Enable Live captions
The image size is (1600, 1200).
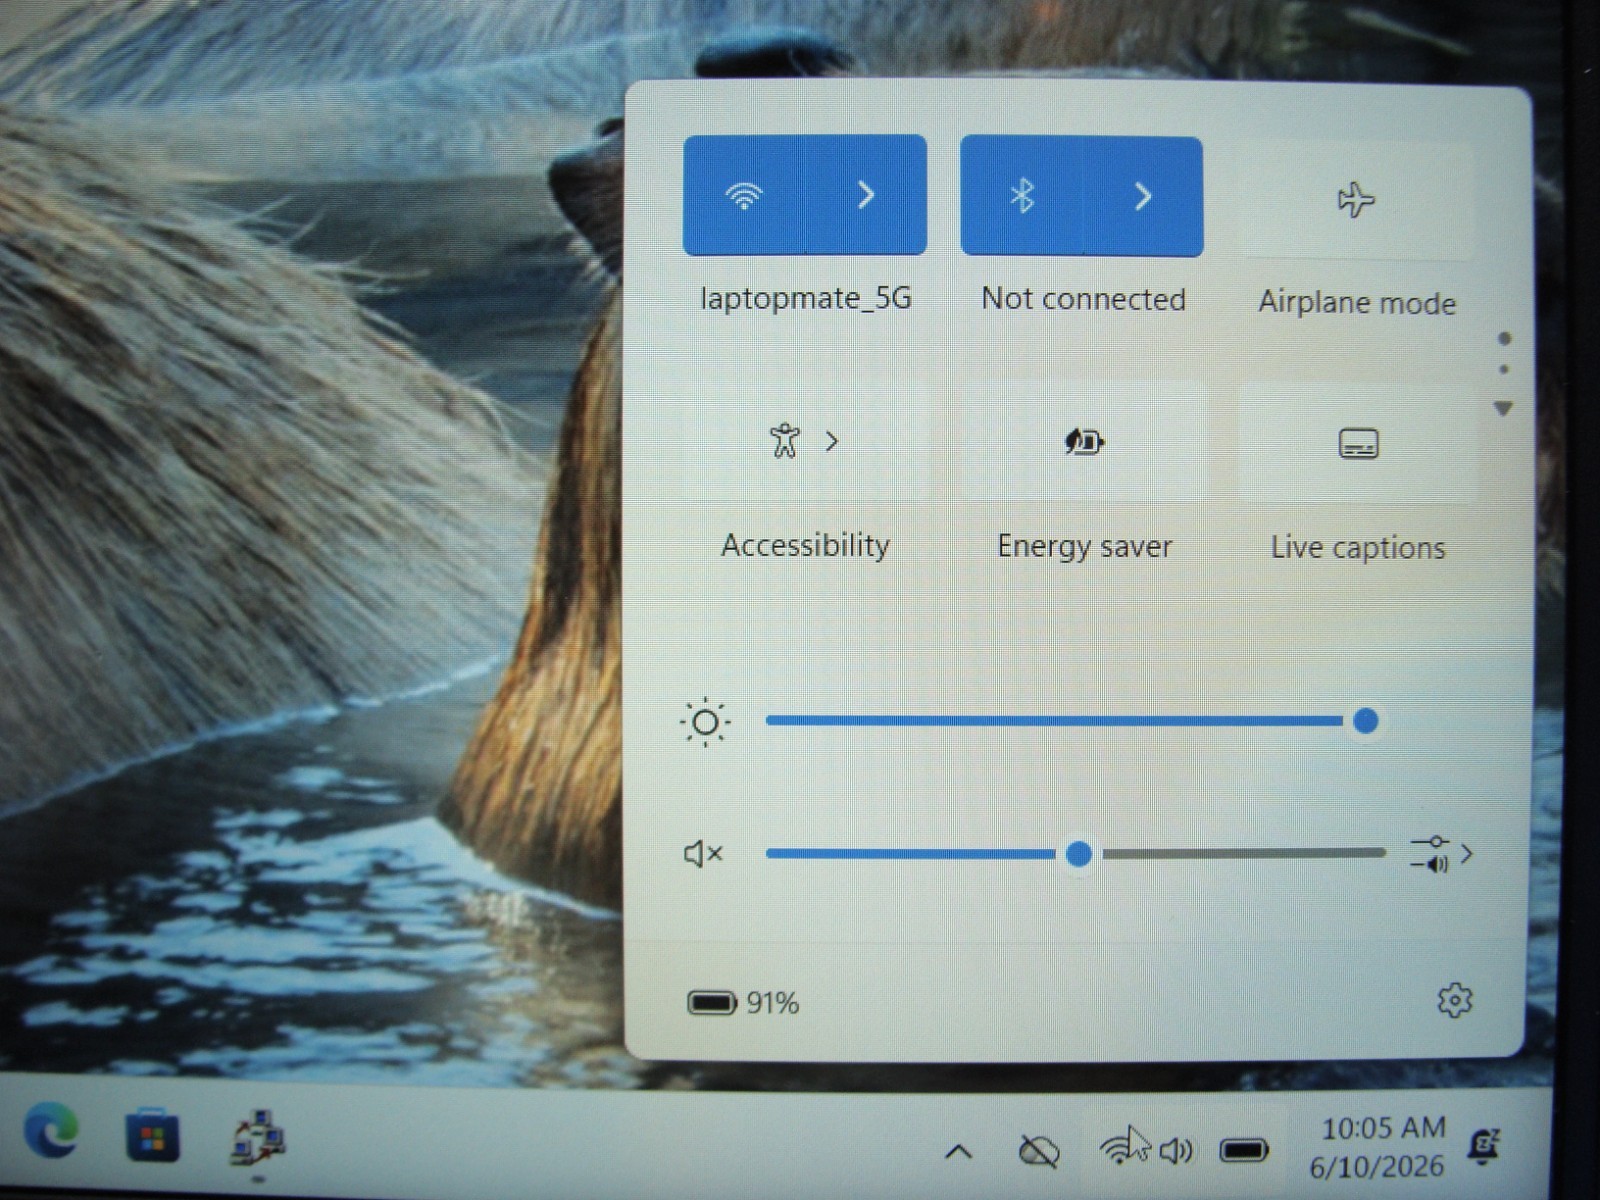click(1358, 443)
